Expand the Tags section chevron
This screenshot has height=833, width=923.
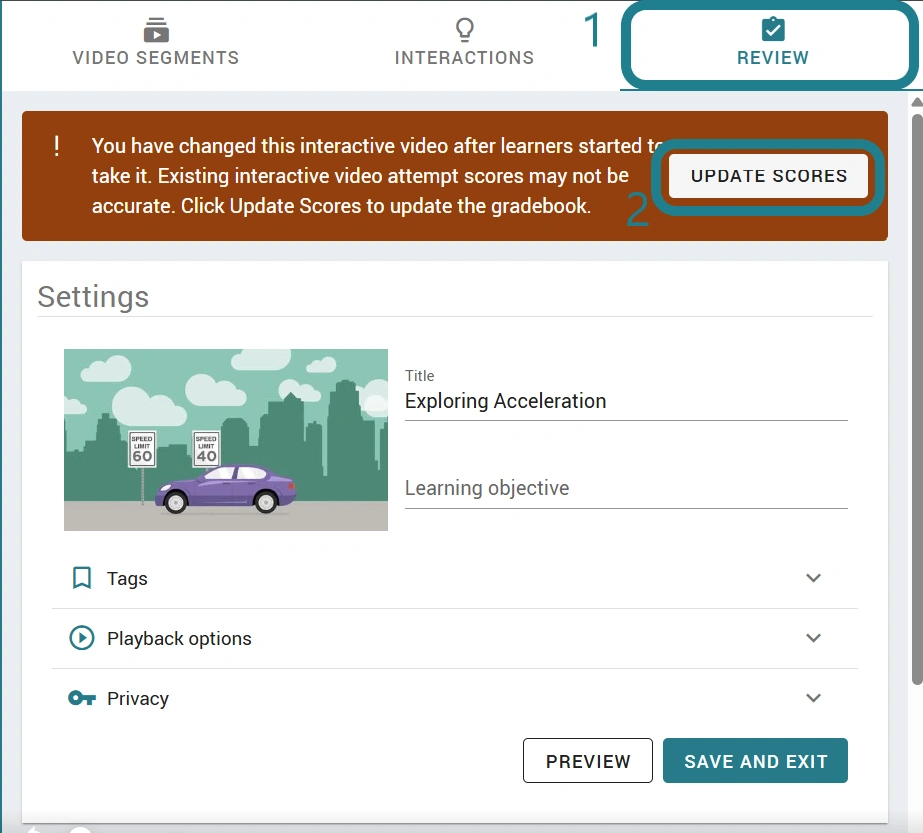point(814,578)
